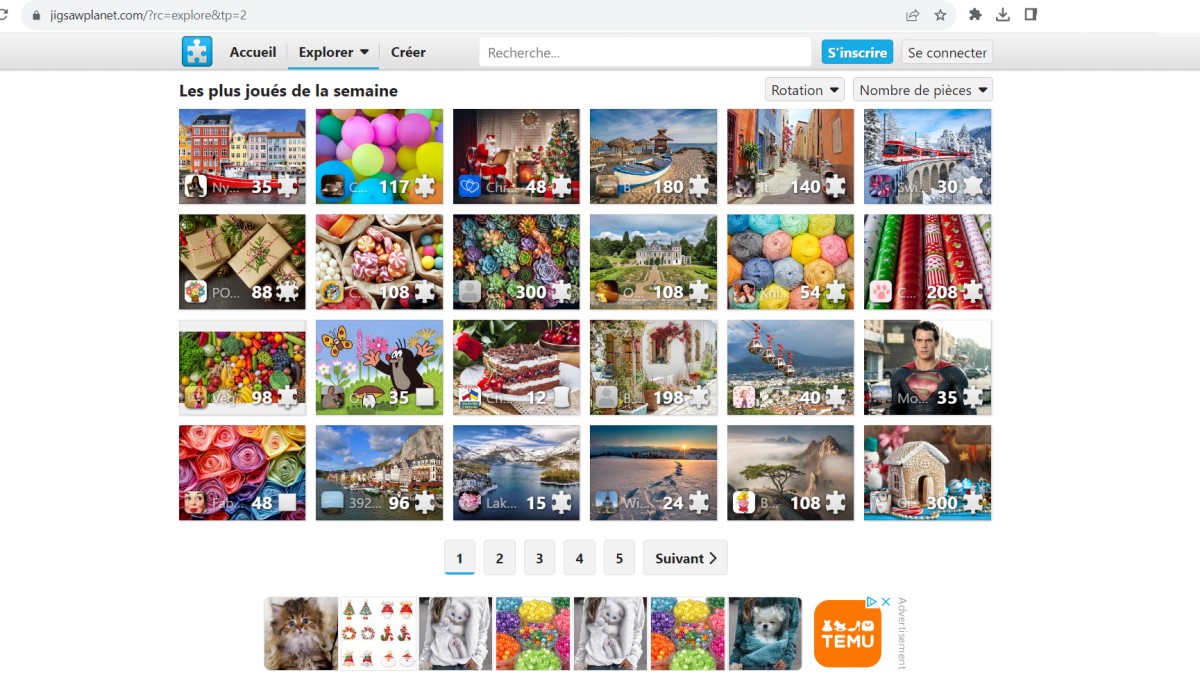Open the 300-piece succulents puzzle thumbnail
Screen dimensions: 1200x675
516,255
